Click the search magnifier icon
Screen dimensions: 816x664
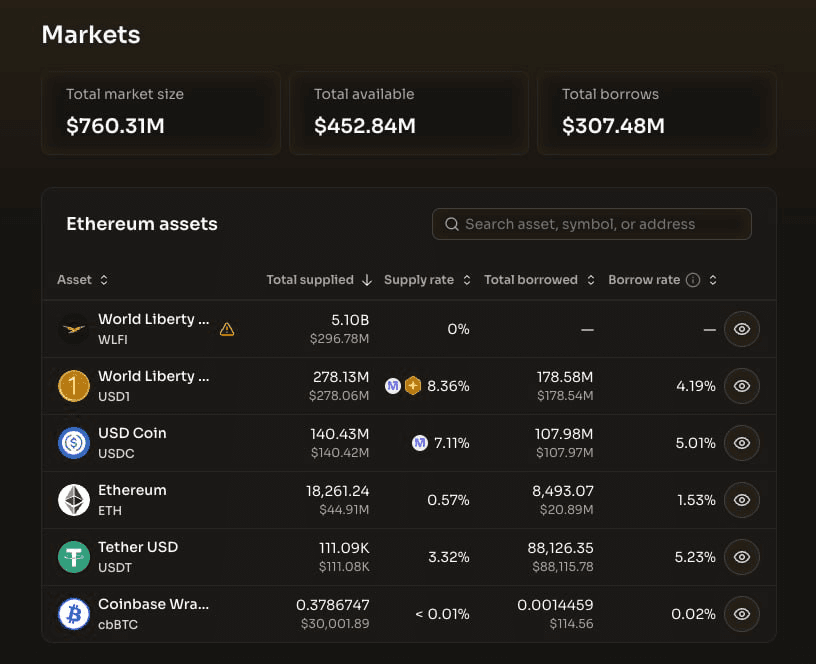[452, 224]
